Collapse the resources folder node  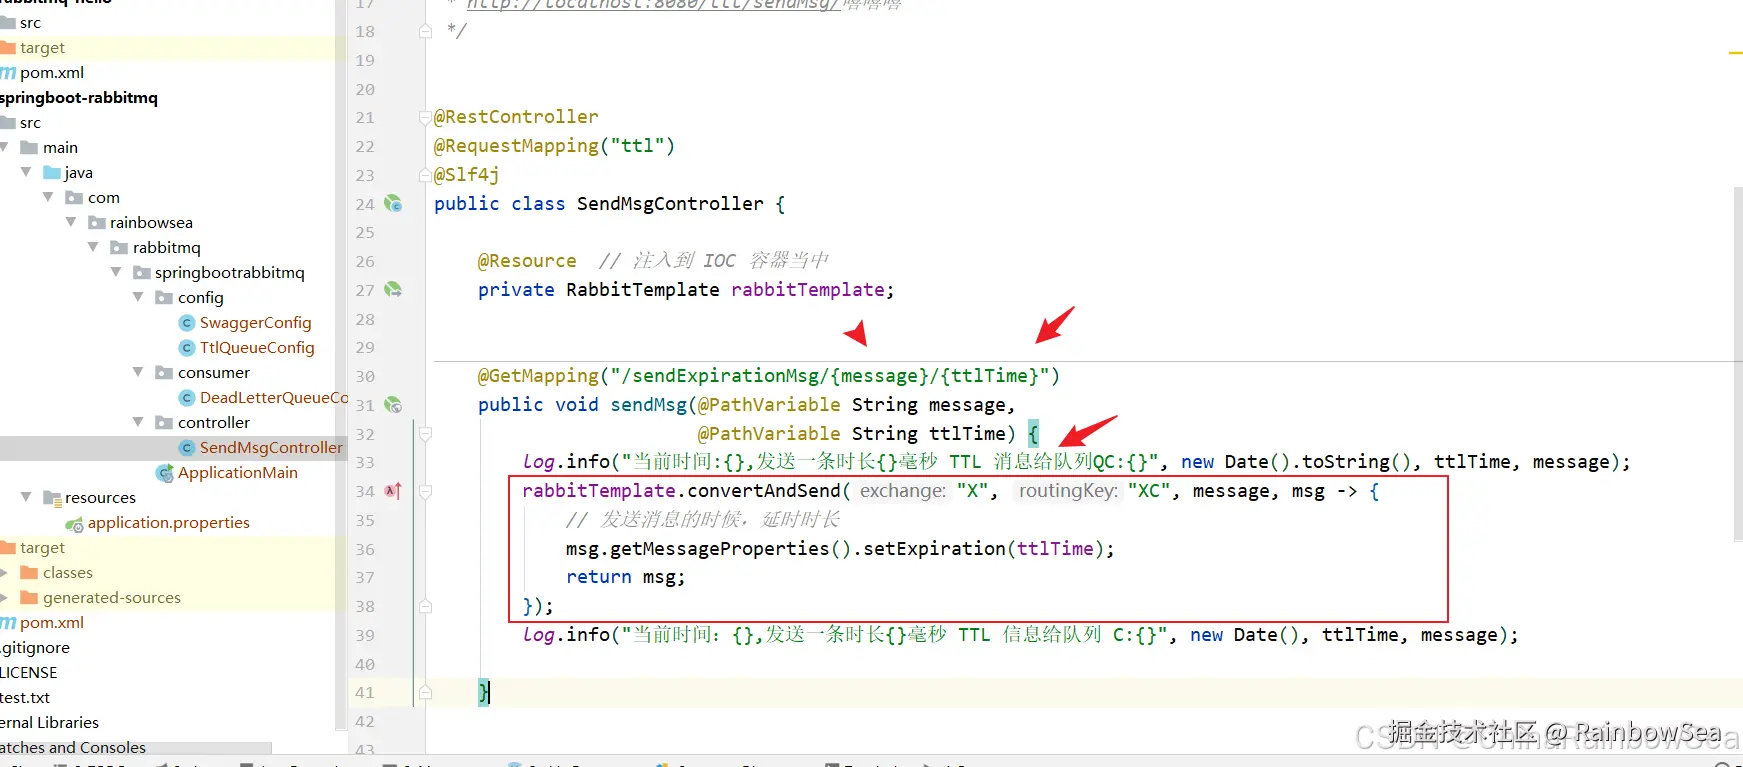tap(26, 497)
